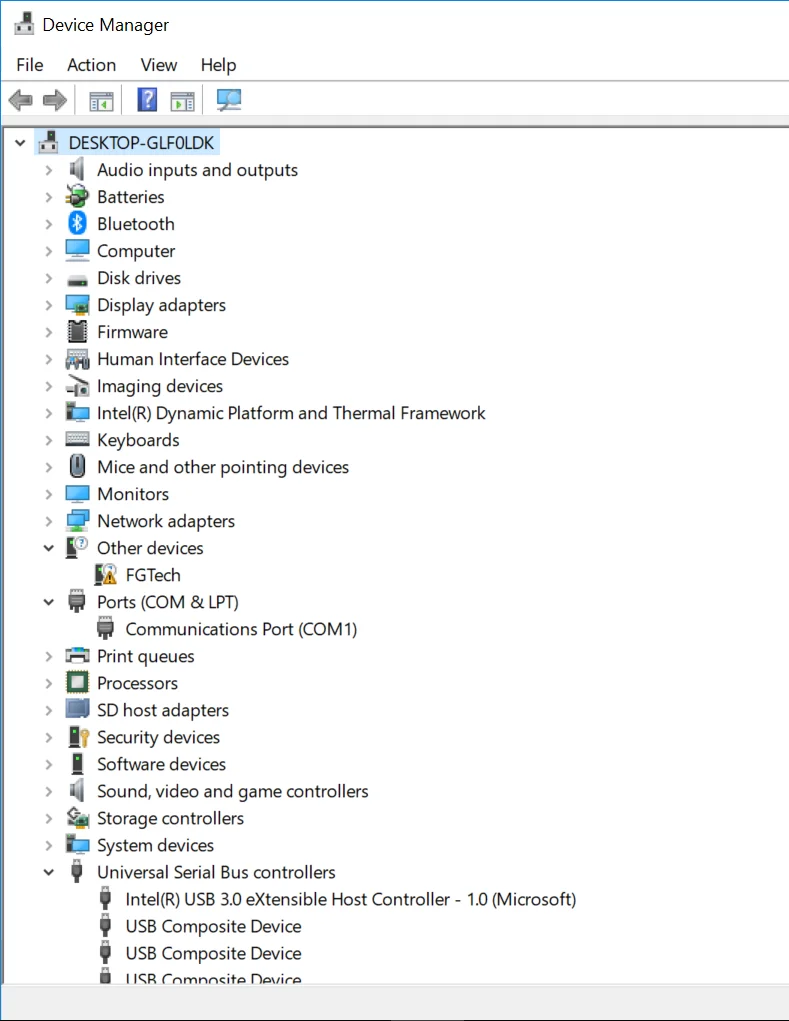789x1021 pixels.
Task: Click the Mice and other pointing devices icon
Action: (x=77, y=466)
